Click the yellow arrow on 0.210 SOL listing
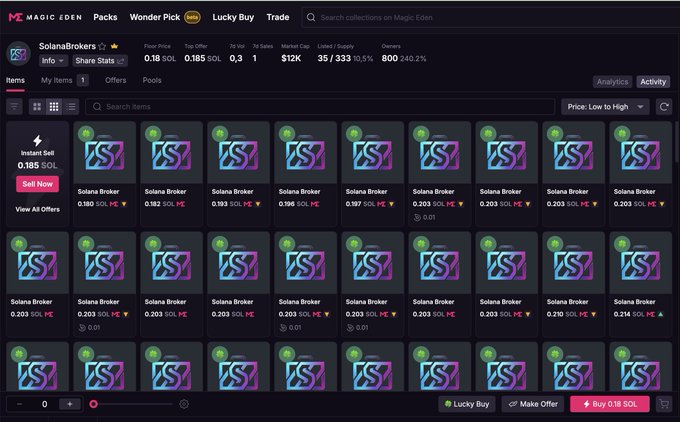The image size is (680, 422). (593, 314)
